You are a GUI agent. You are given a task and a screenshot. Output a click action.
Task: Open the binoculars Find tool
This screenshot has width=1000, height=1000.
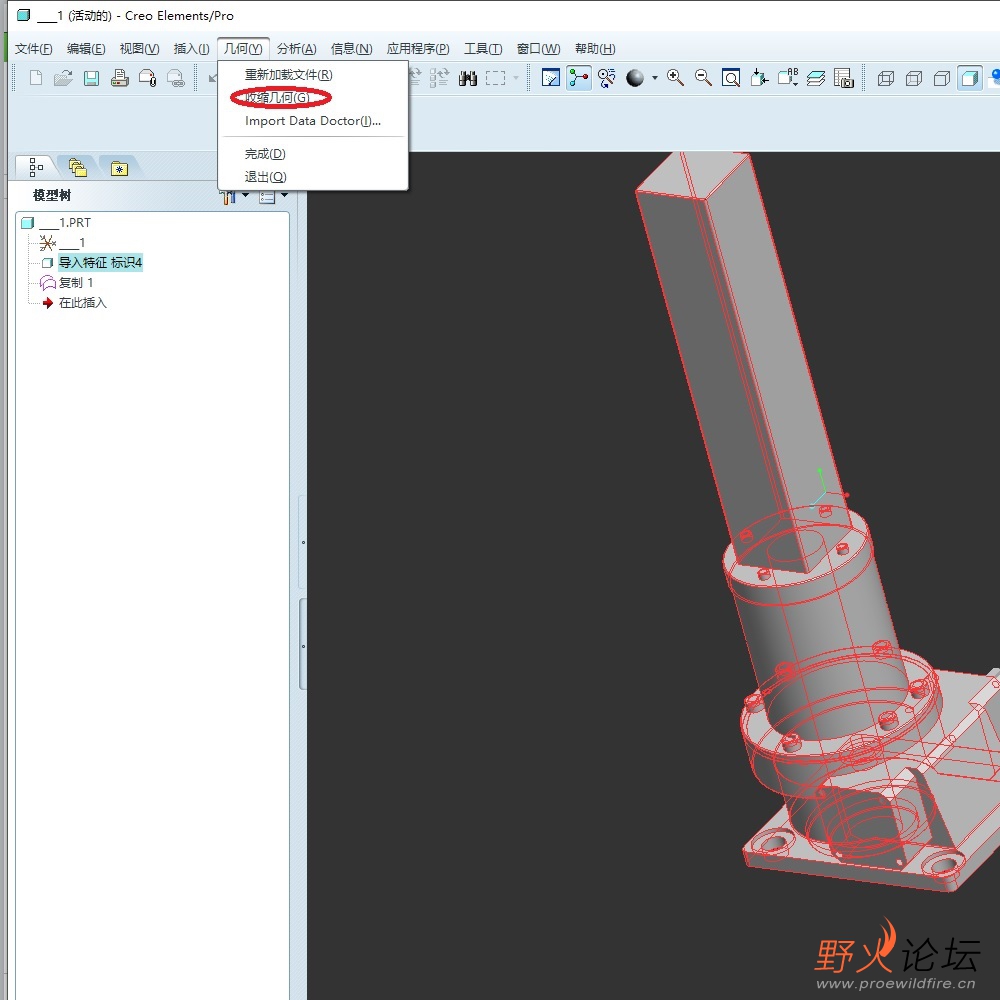pyautogui.click(x=467, y=78)
